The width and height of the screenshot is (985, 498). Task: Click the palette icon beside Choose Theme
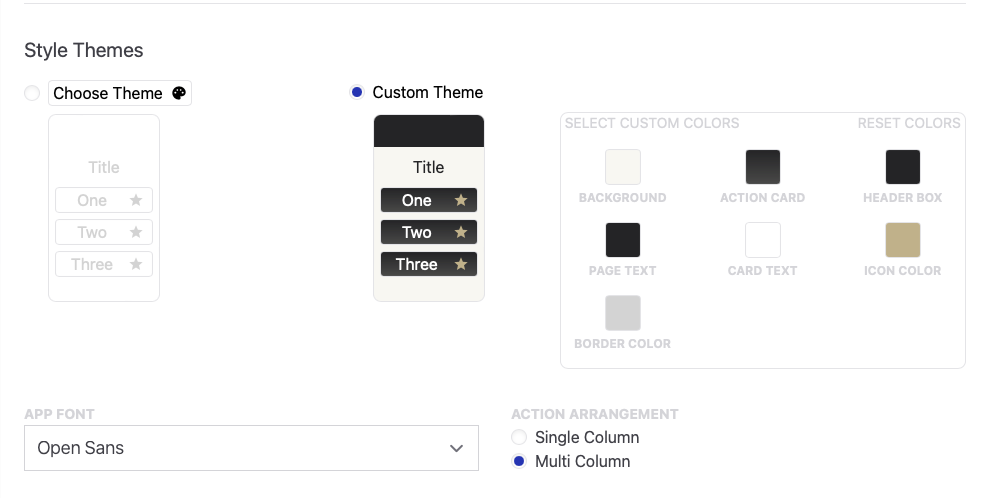[x=179, y=93]
